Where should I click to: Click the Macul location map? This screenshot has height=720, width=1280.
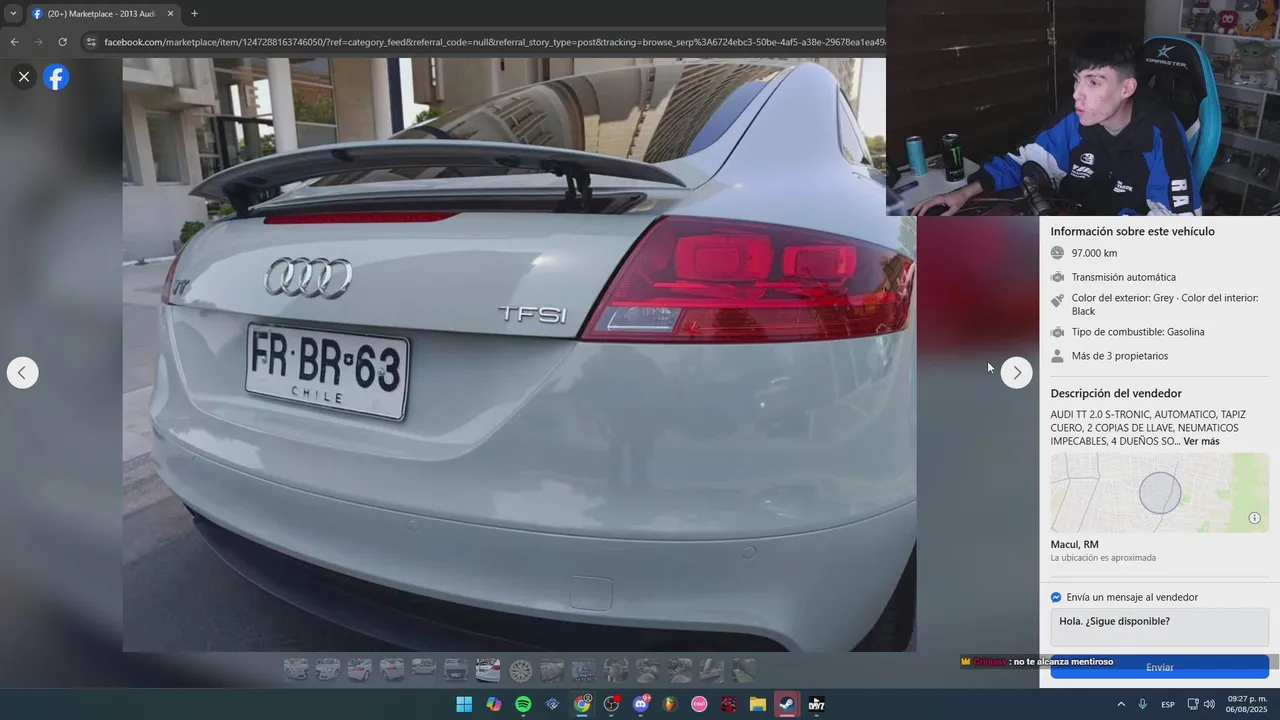(1159, 493)
